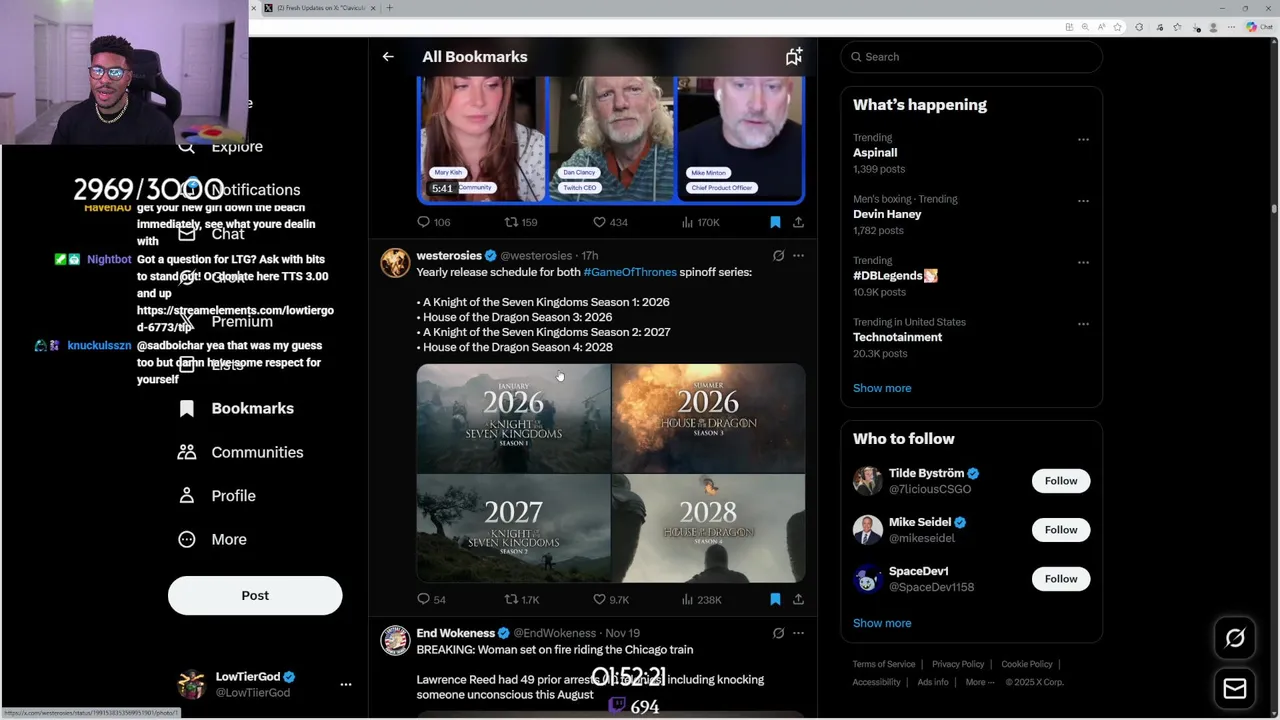Open more options on westerosies post
The height and width of the screenshot is (720, 1280).
(x=798, y=256)
